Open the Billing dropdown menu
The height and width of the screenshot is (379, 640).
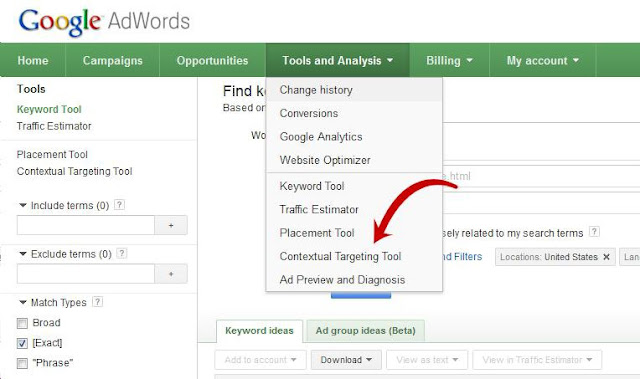(449, 60)
